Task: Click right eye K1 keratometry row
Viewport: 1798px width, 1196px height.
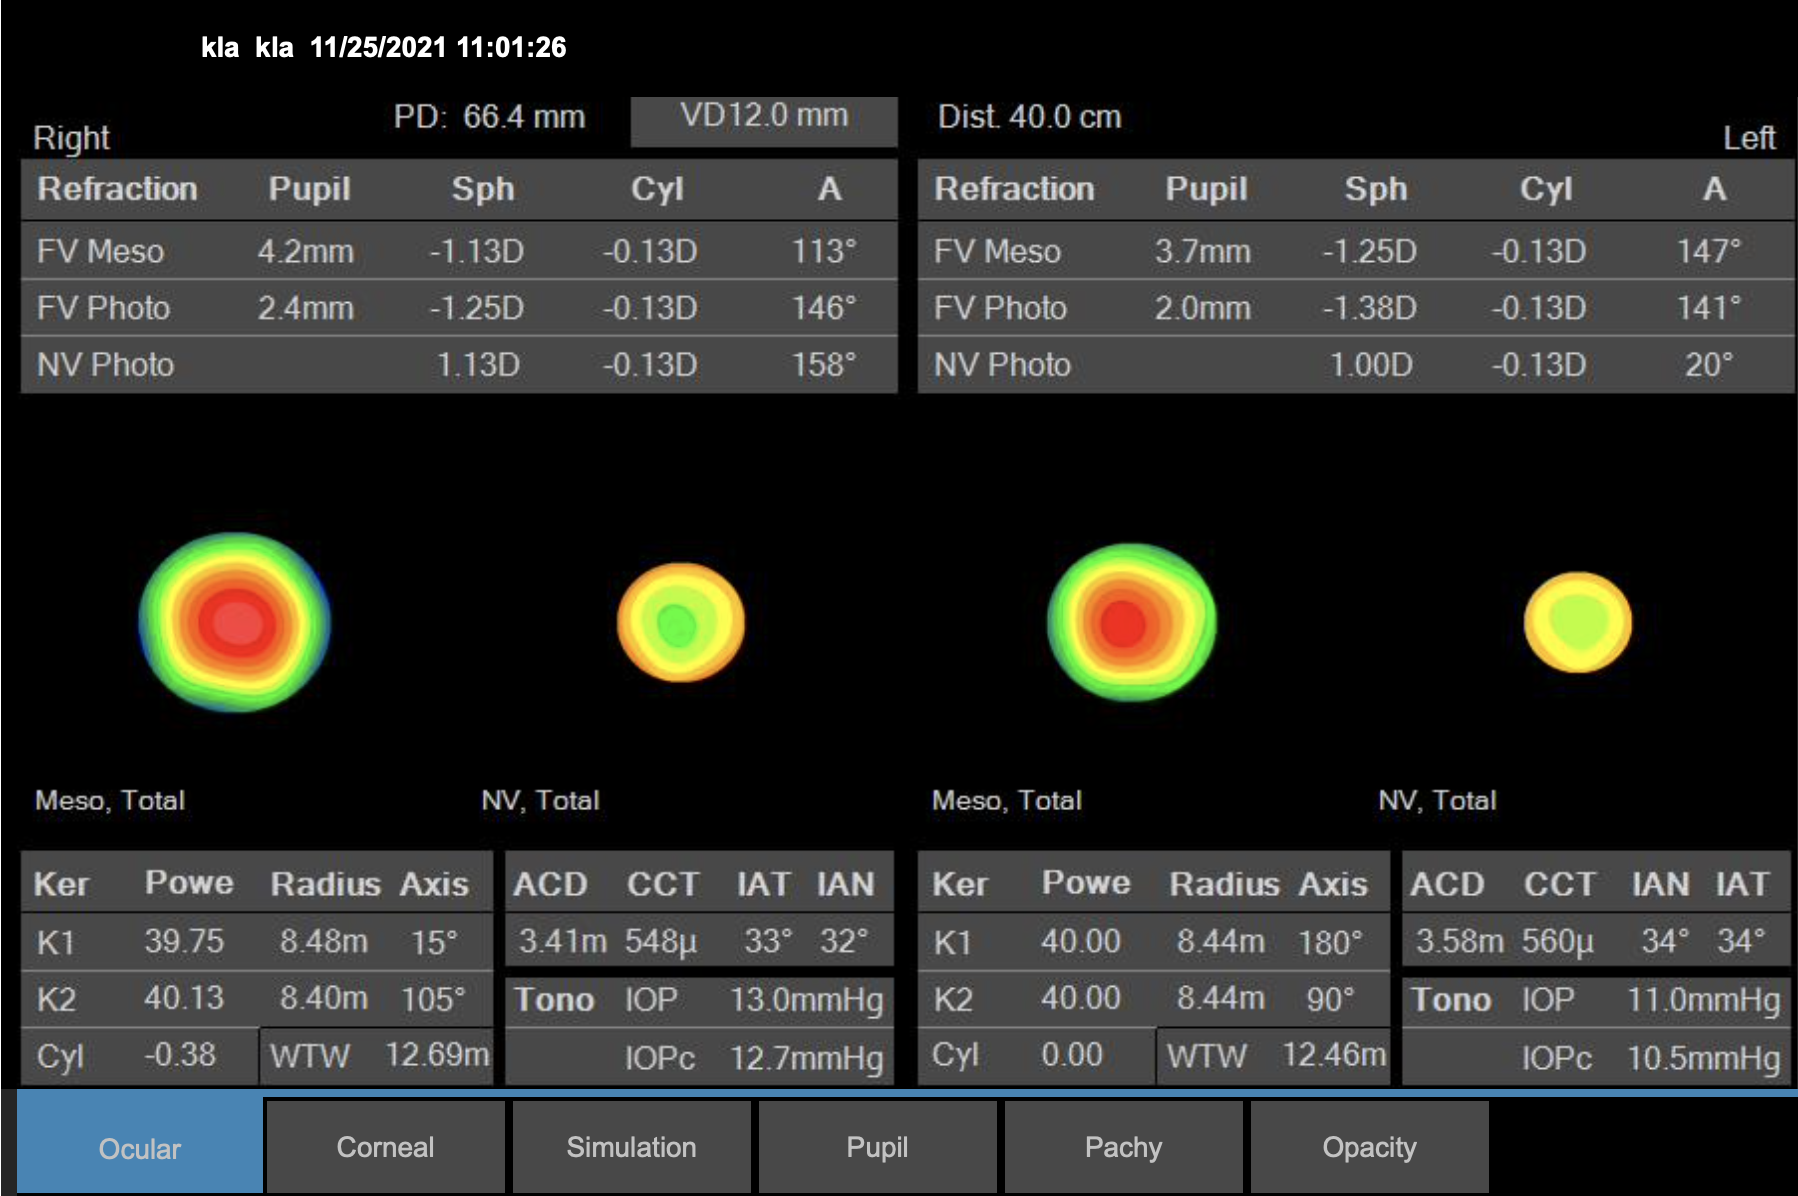Action: click(x=256, y=941)
